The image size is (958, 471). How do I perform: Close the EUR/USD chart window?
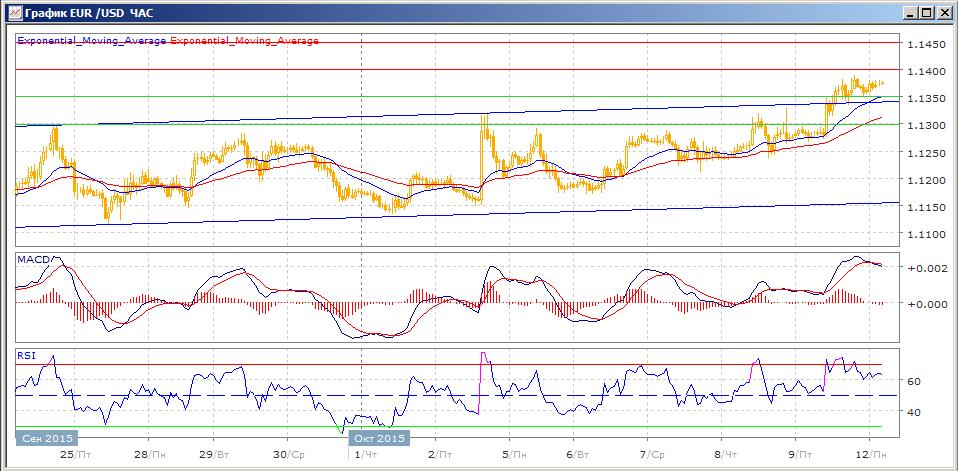[x=943, y=13]
